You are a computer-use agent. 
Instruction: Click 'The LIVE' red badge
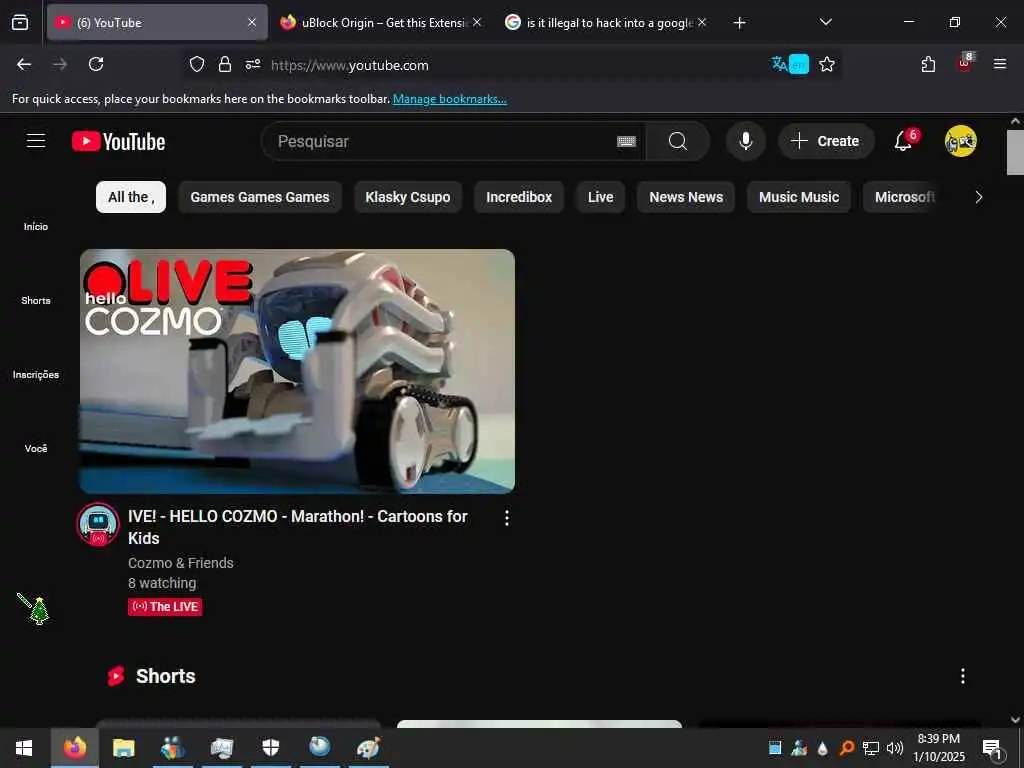pos(165,607)
